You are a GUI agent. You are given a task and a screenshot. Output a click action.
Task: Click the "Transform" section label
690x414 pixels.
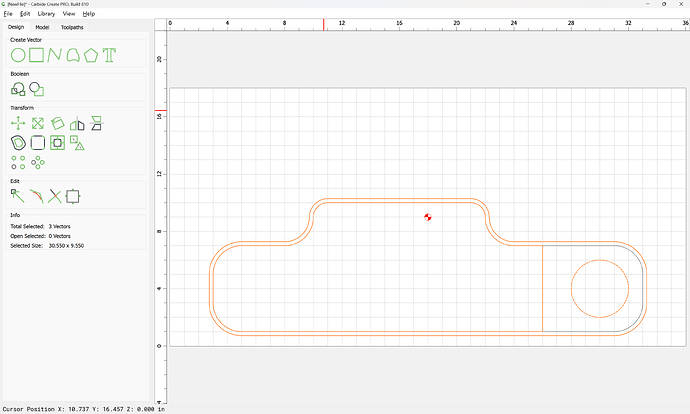point(22,108)
